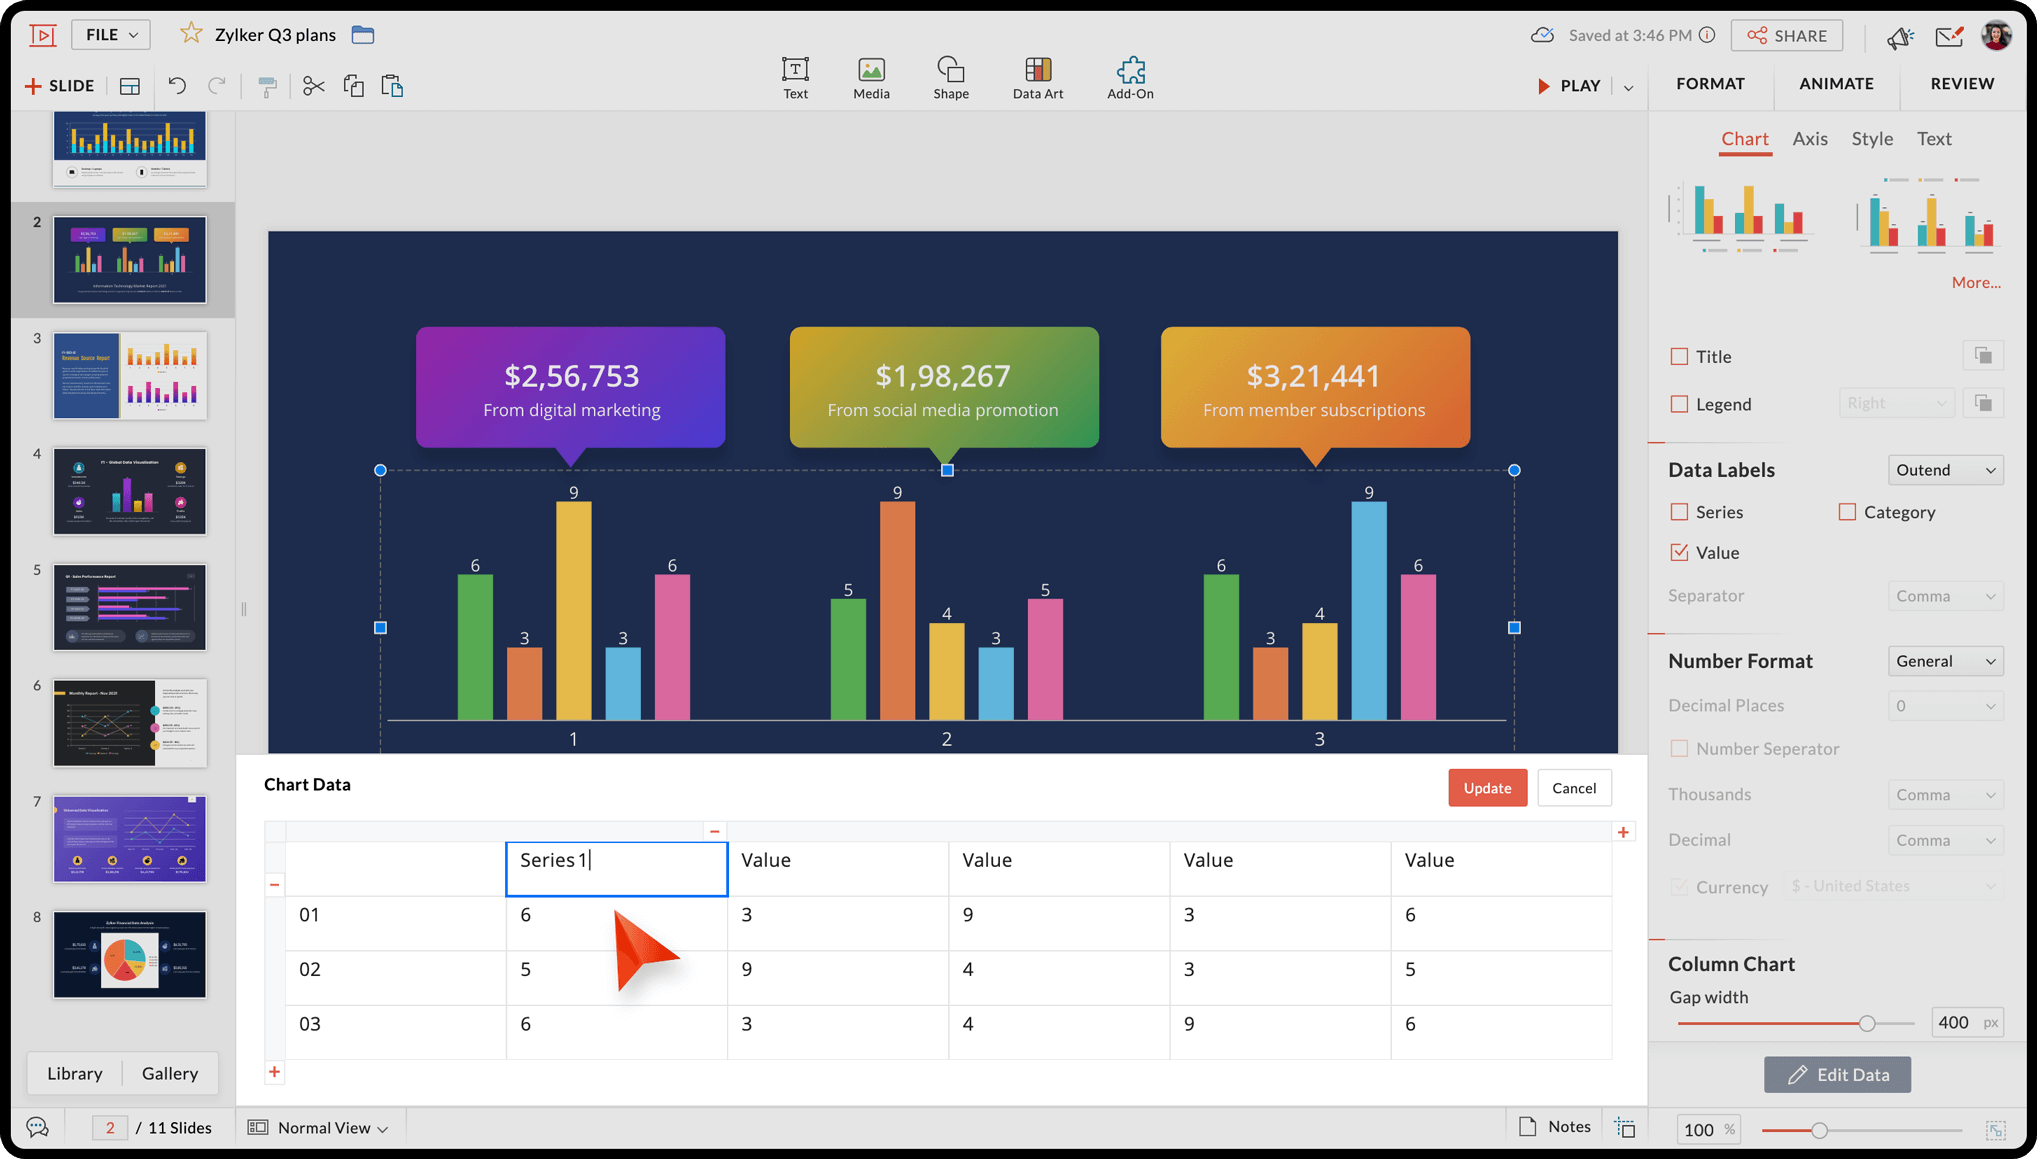The height and width of the screenshot is (1159, 2037).
Task: Check the Category data label box
Action: click(1847, 512)
